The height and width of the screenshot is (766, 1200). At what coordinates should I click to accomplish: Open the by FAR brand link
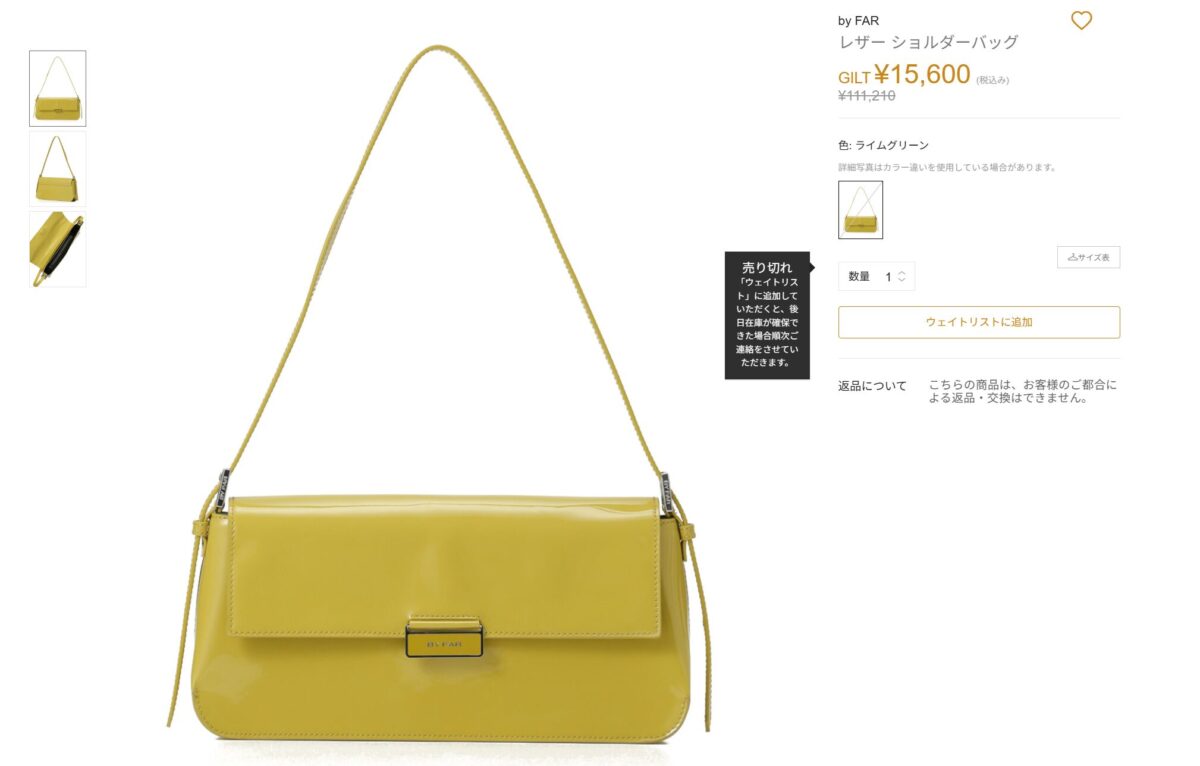pos(858,21)
